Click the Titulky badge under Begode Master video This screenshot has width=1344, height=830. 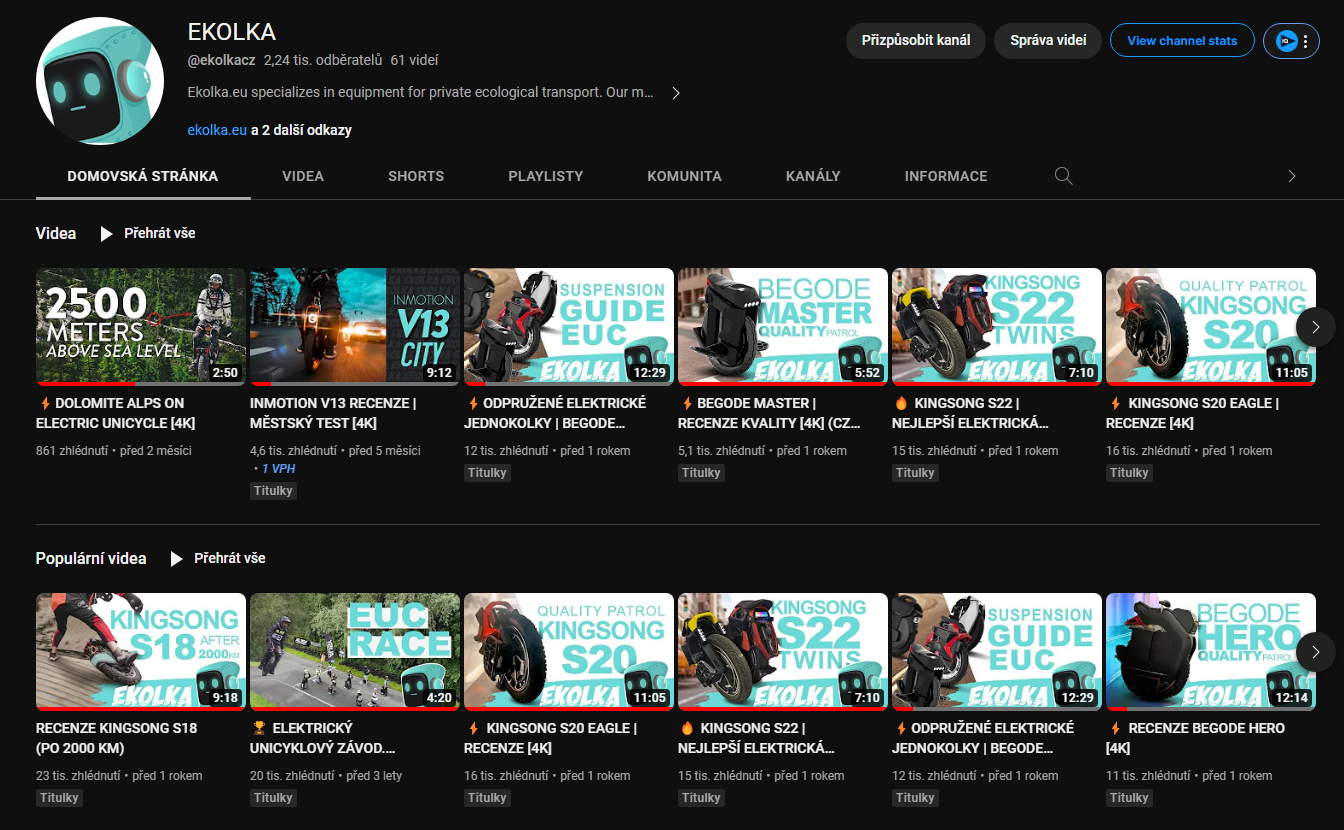[701, 473]
